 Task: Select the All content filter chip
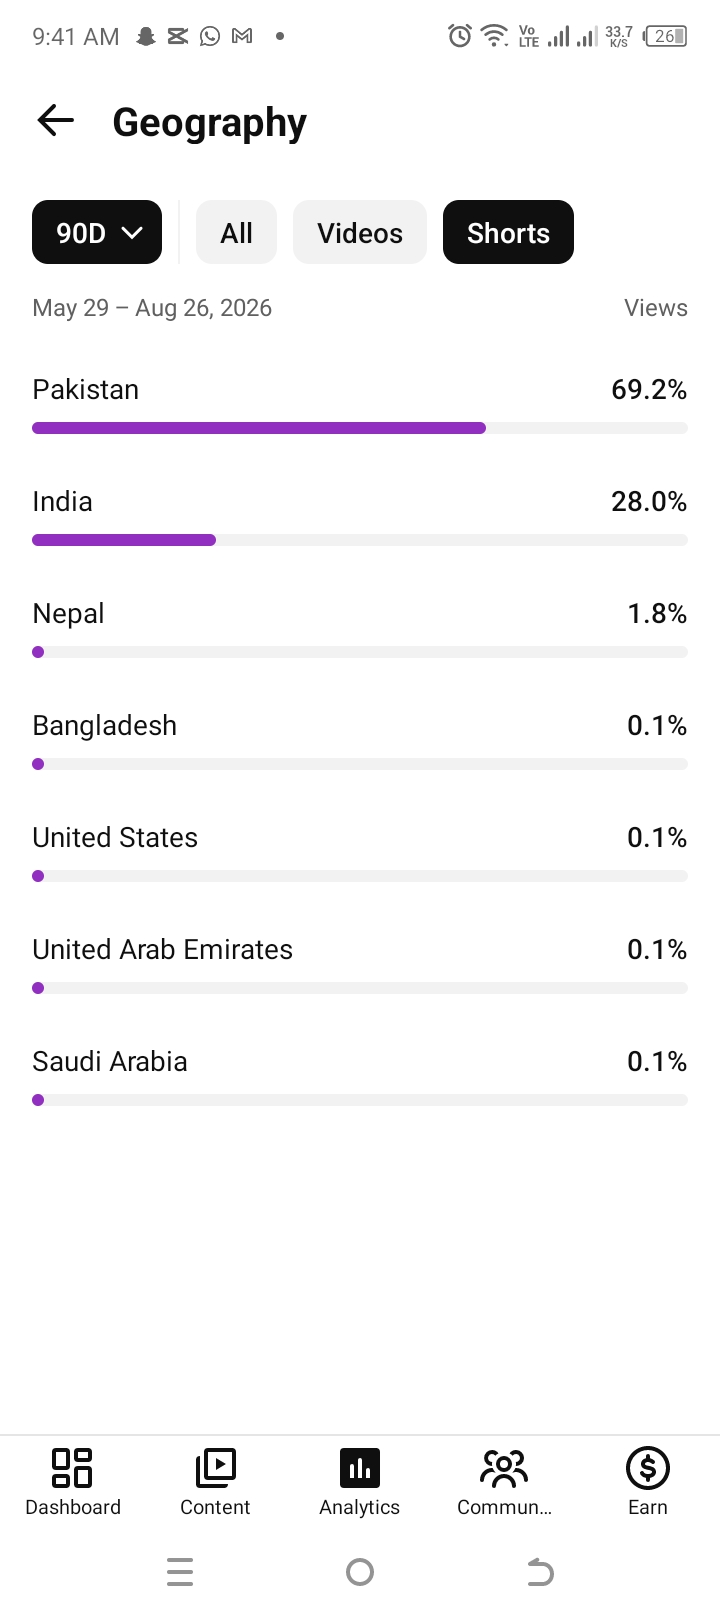point(236,232)
